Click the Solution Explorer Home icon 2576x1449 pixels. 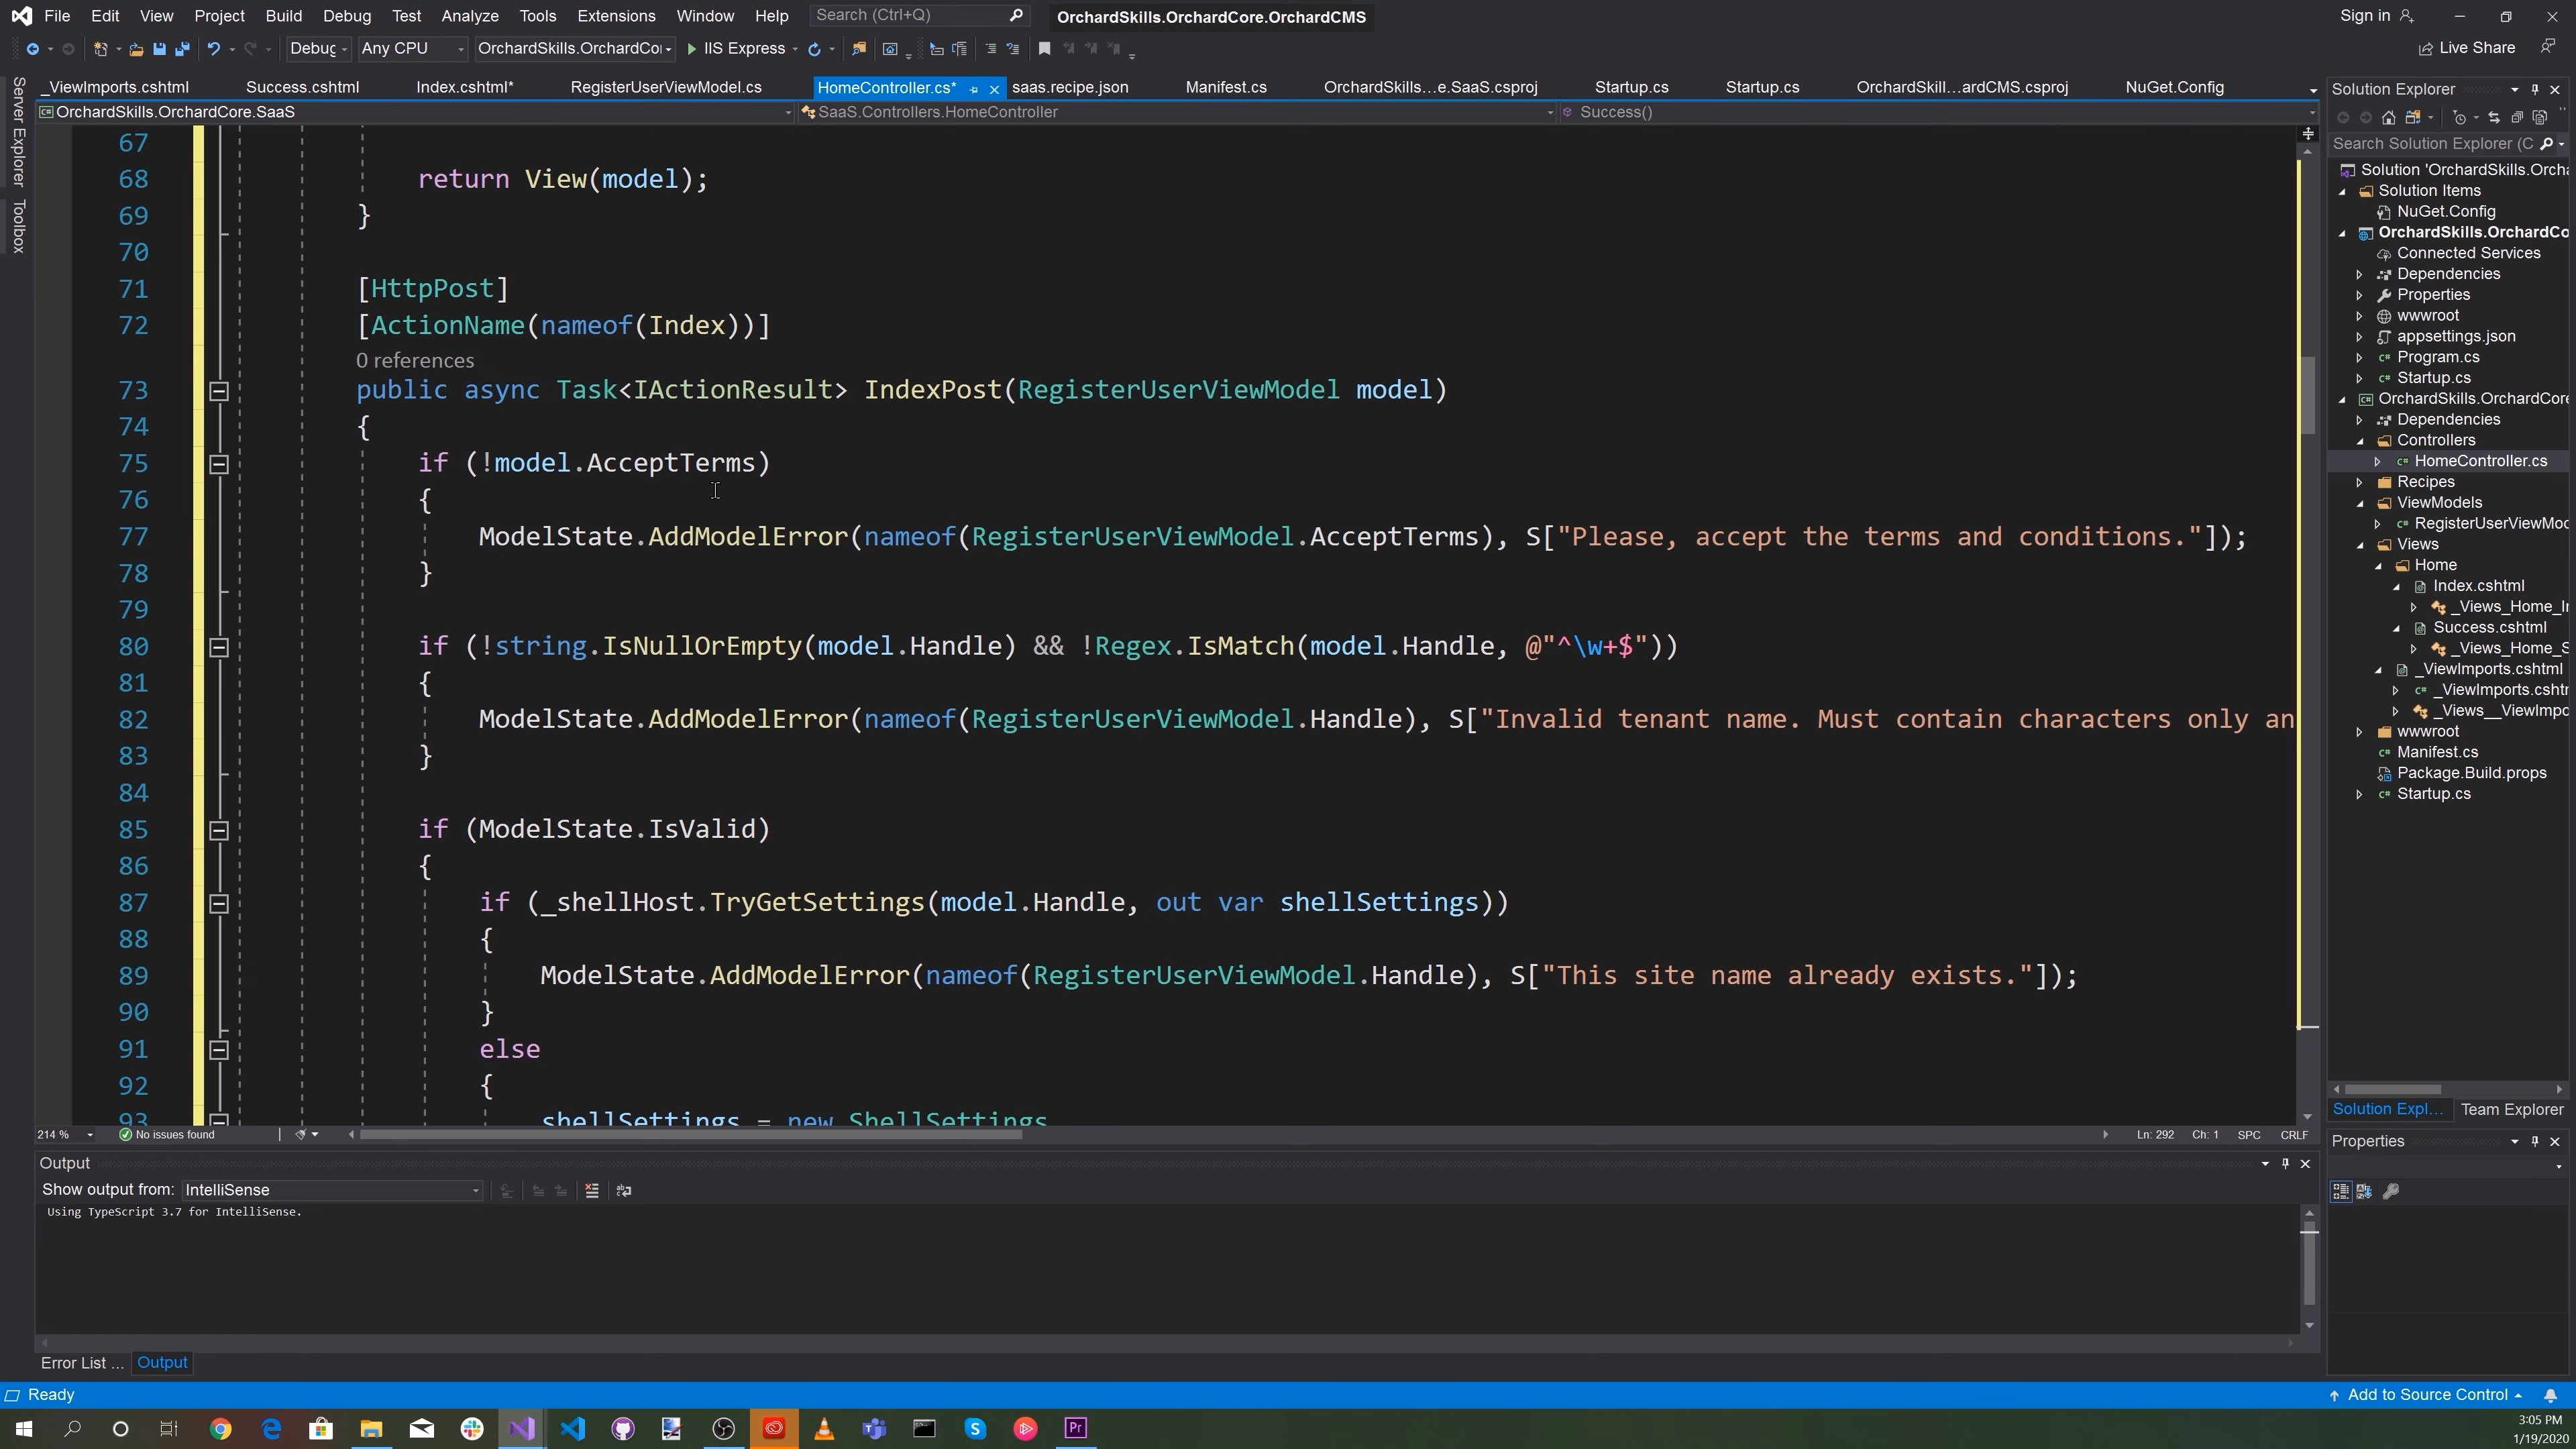(2388, 118)
